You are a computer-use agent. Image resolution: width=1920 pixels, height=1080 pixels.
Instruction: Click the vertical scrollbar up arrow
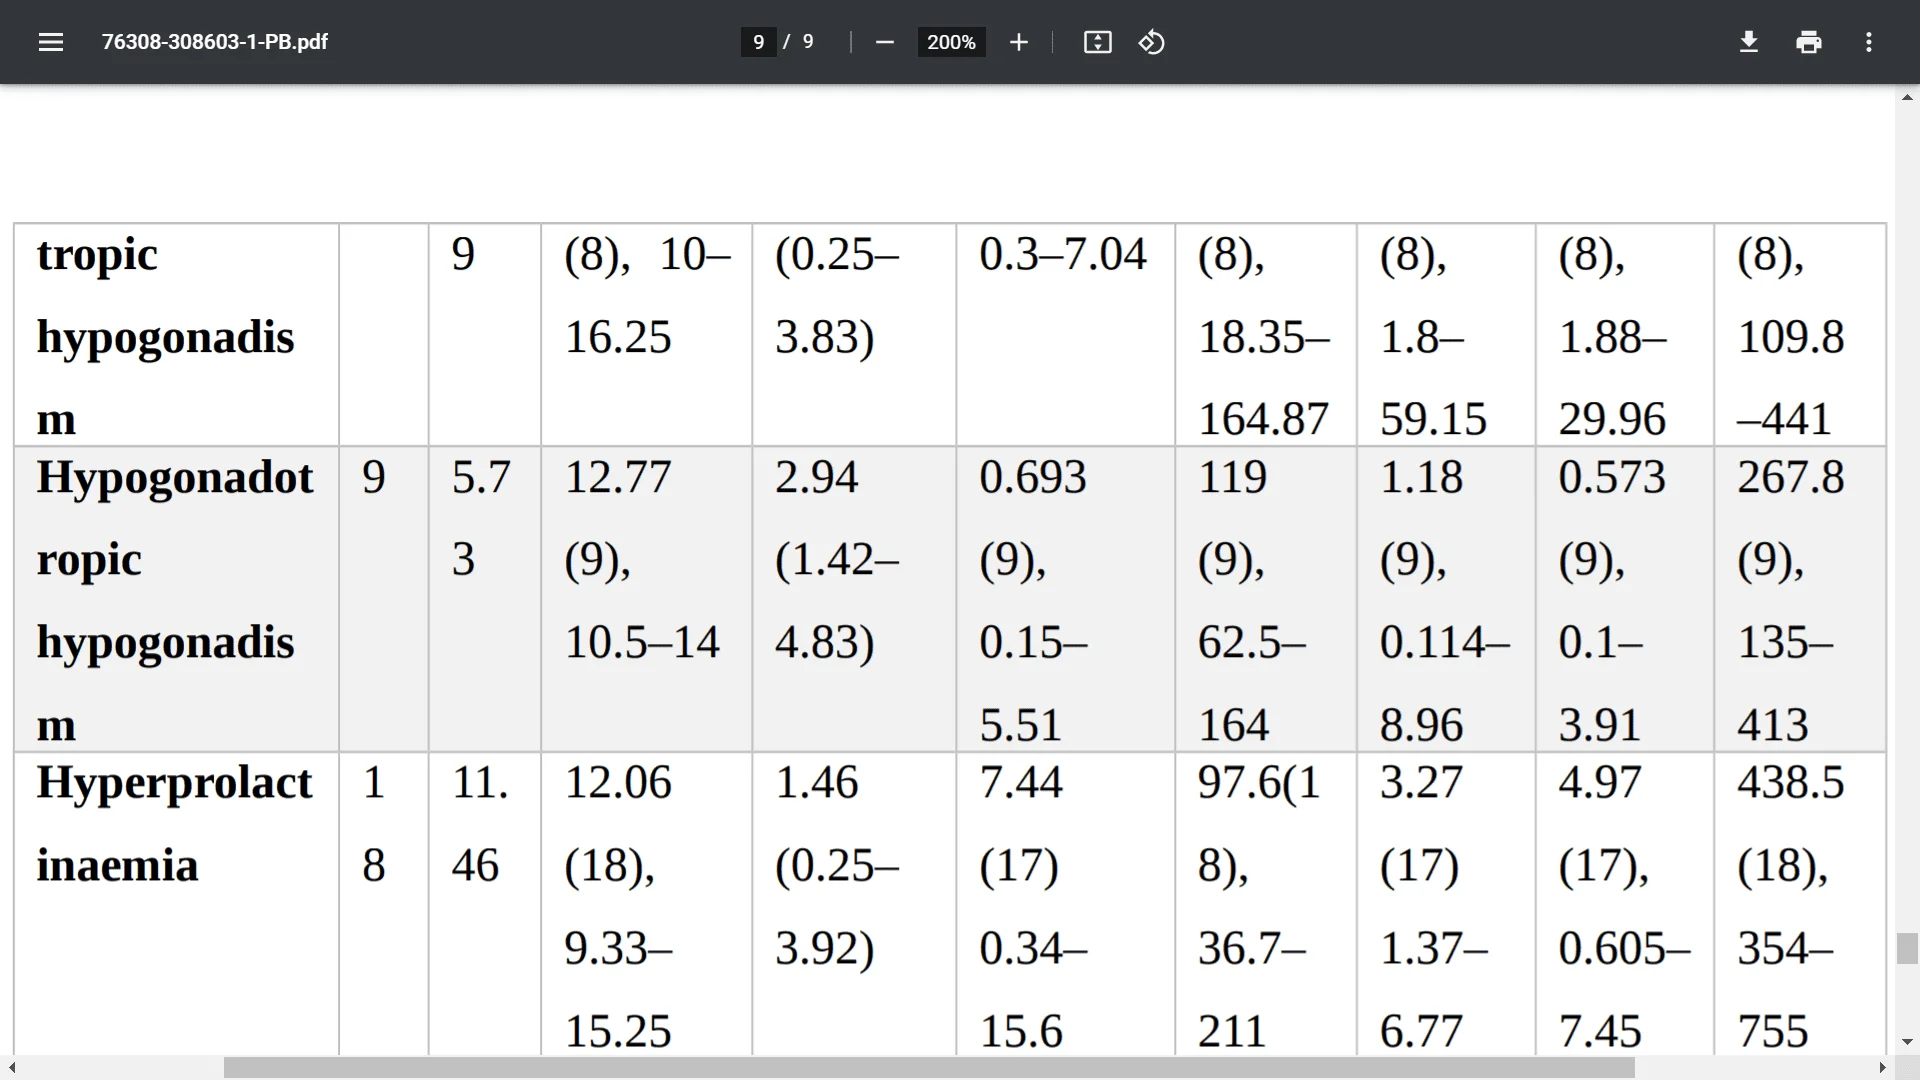click(1907, 97)
